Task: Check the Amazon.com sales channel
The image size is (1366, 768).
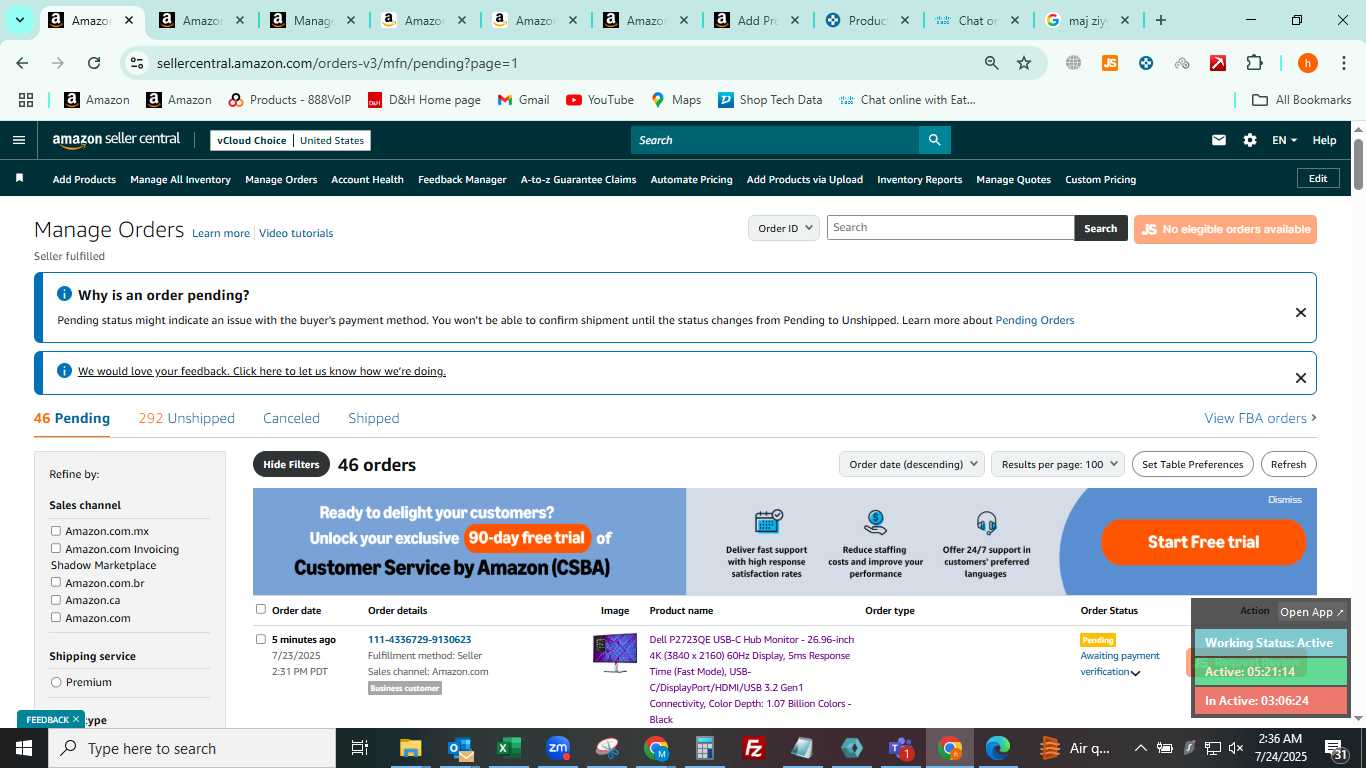Action: (x=56, y=617)
